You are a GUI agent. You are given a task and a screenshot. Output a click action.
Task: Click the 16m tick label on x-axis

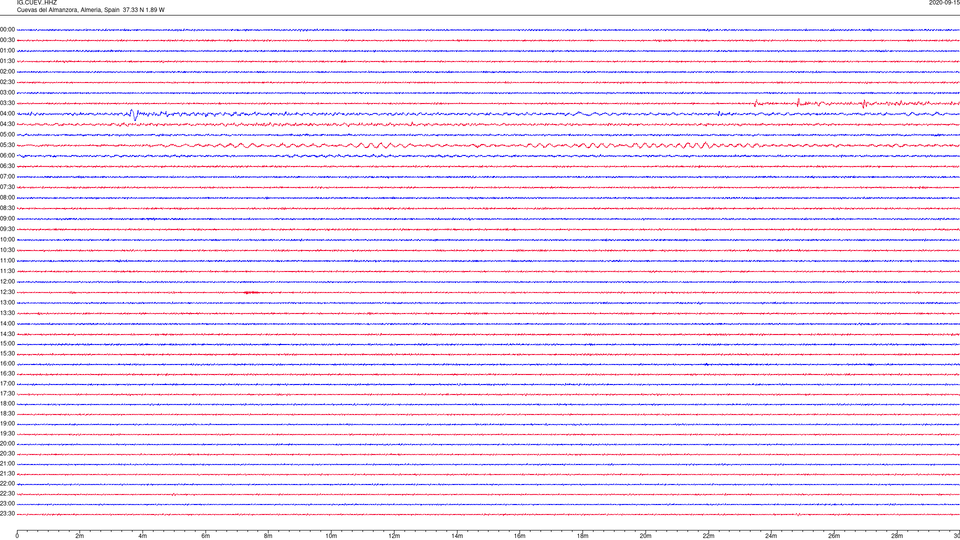[520, 536]
